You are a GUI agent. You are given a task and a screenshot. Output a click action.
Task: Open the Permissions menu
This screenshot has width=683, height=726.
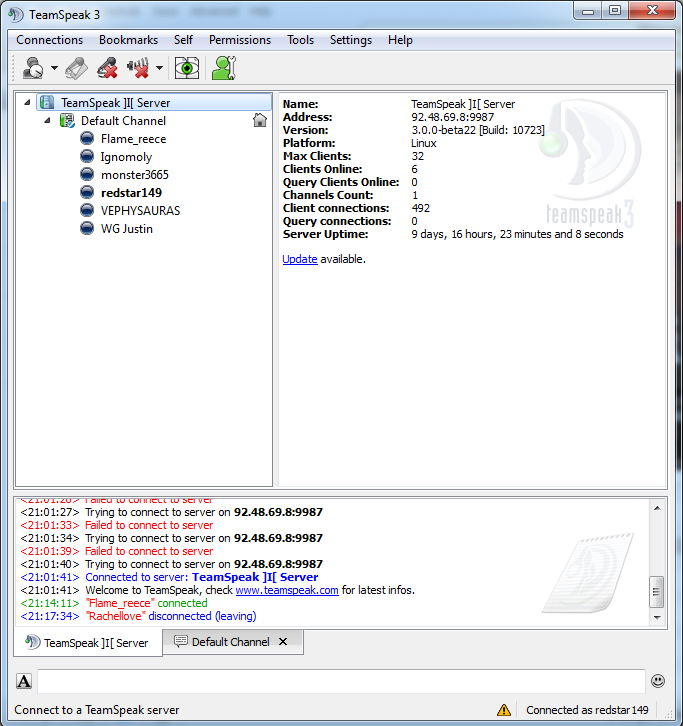coord(240,40)
